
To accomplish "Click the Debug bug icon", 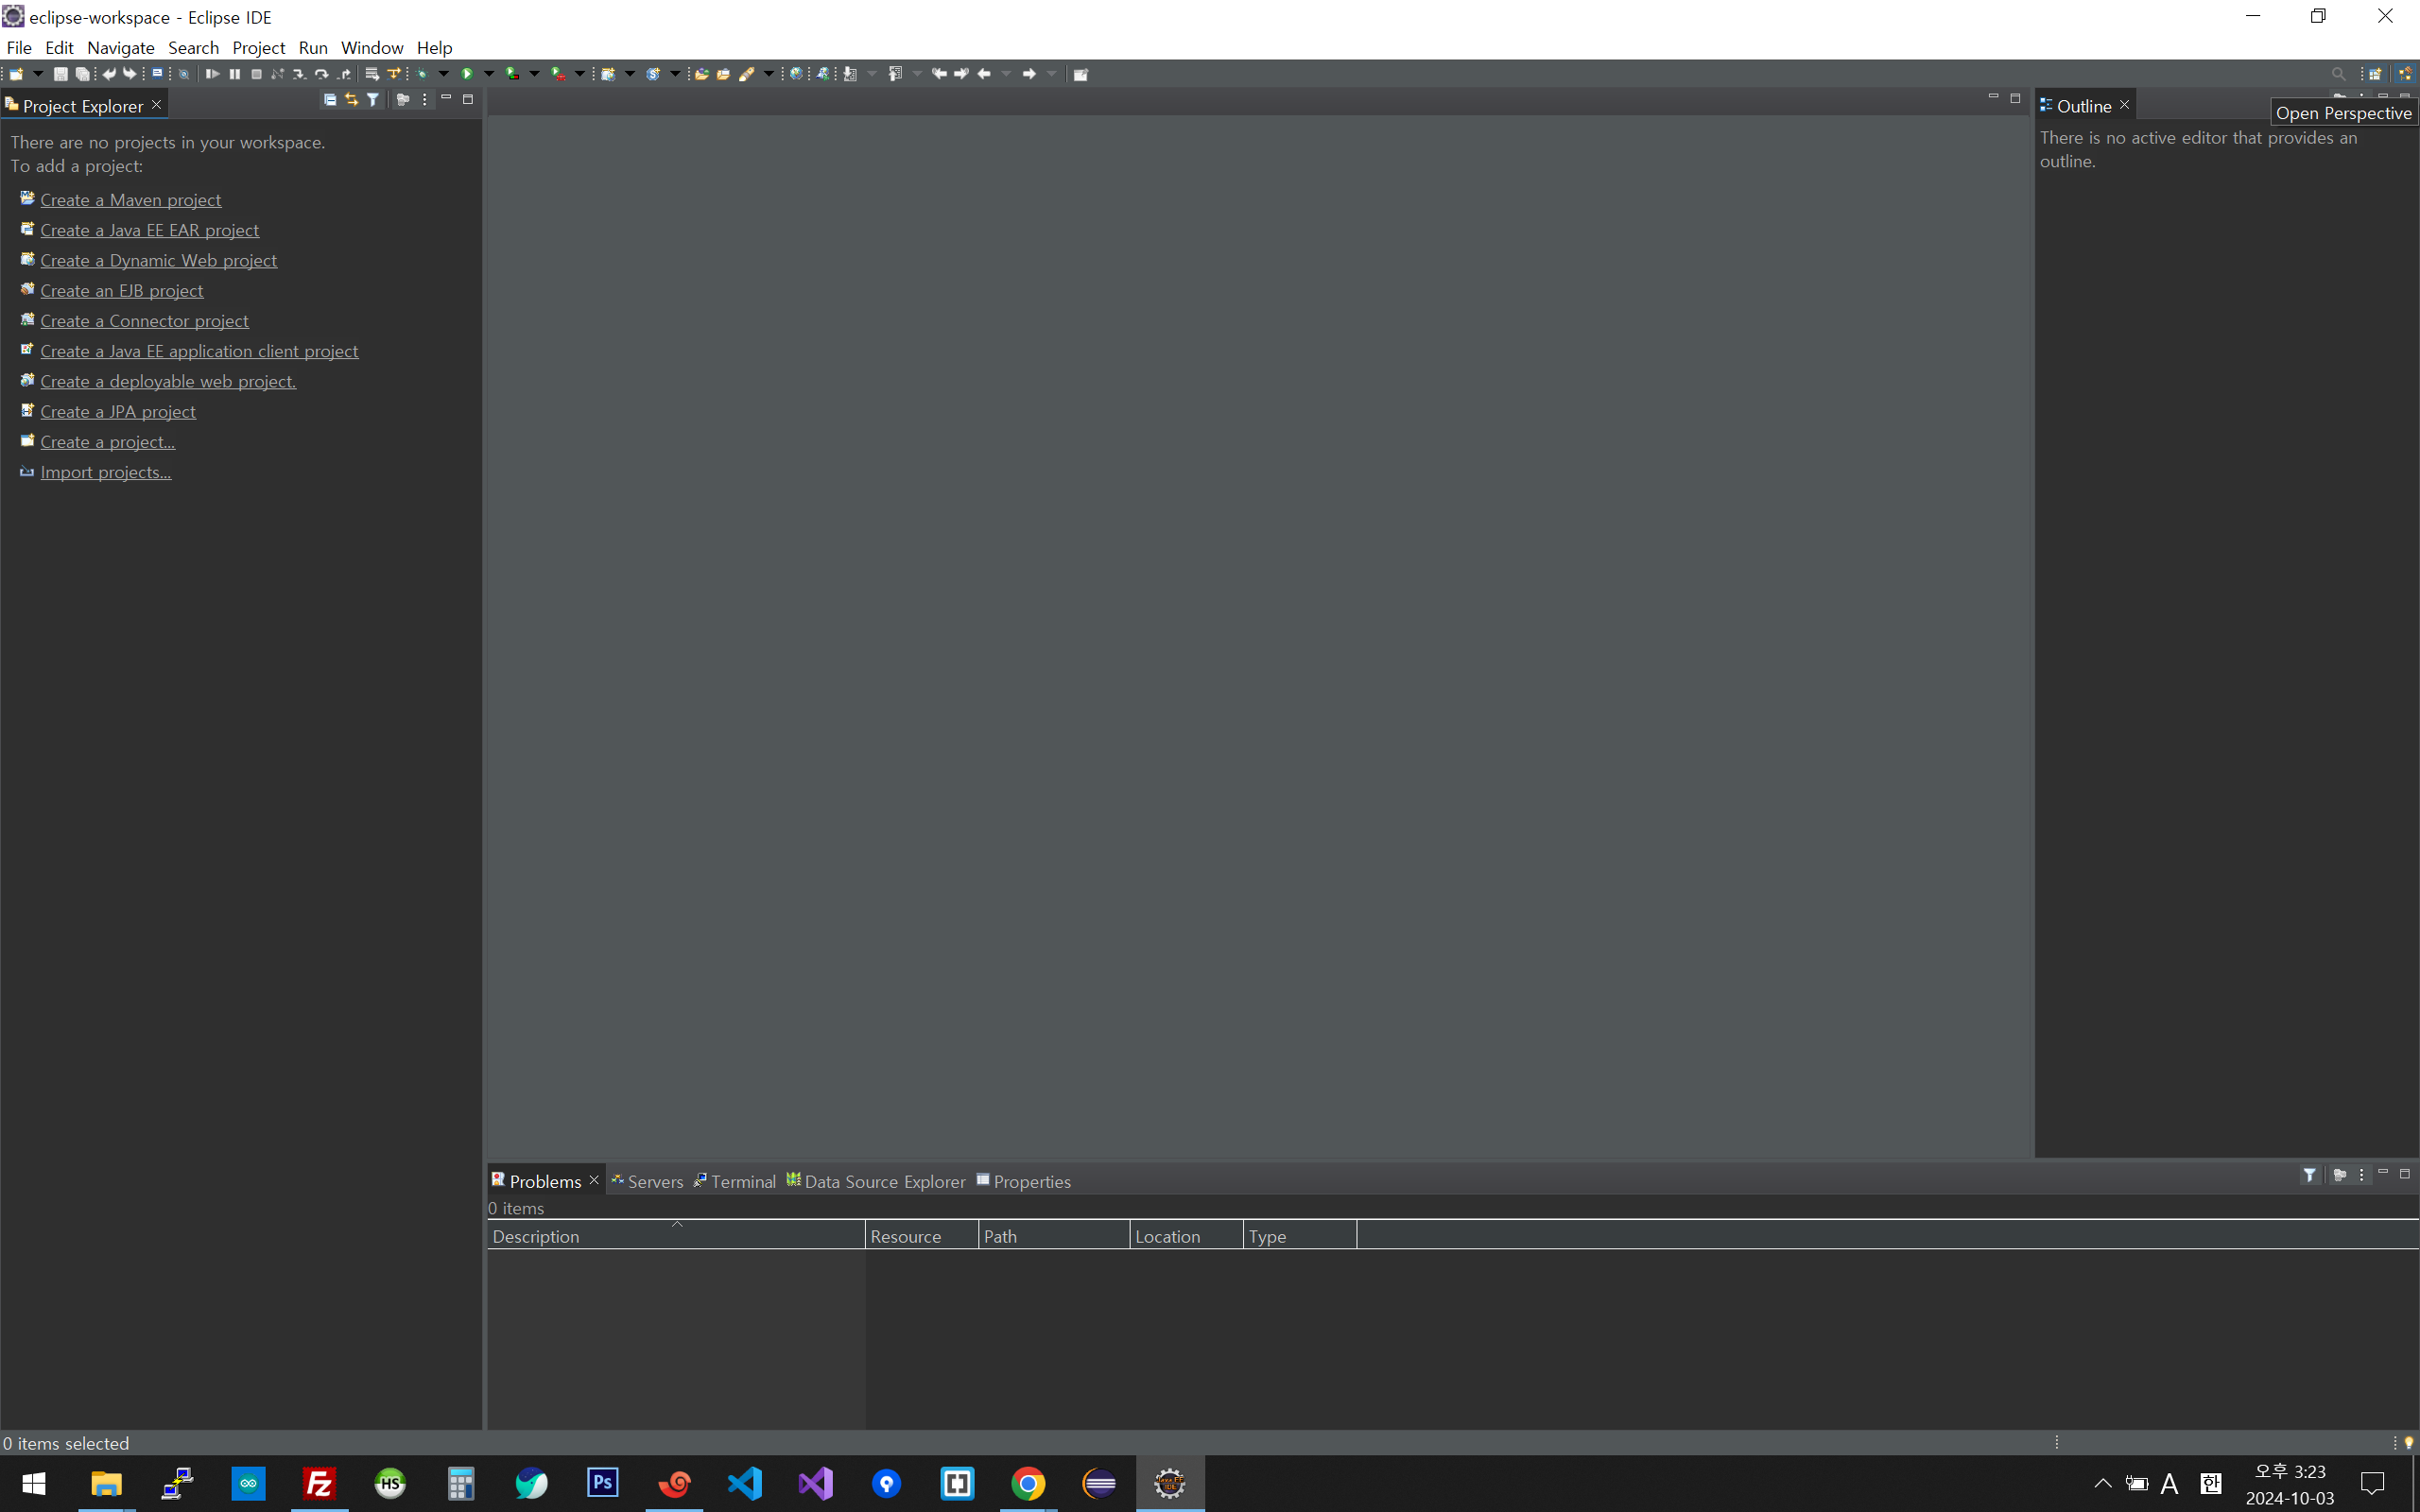I will click(423, 74).
